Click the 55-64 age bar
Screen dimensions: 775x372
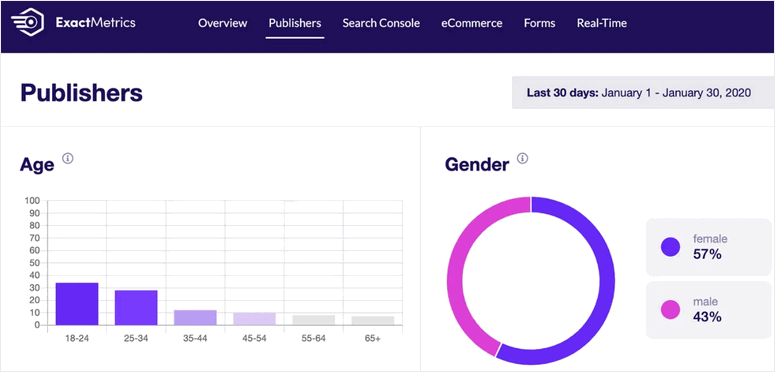click(313, 320)
